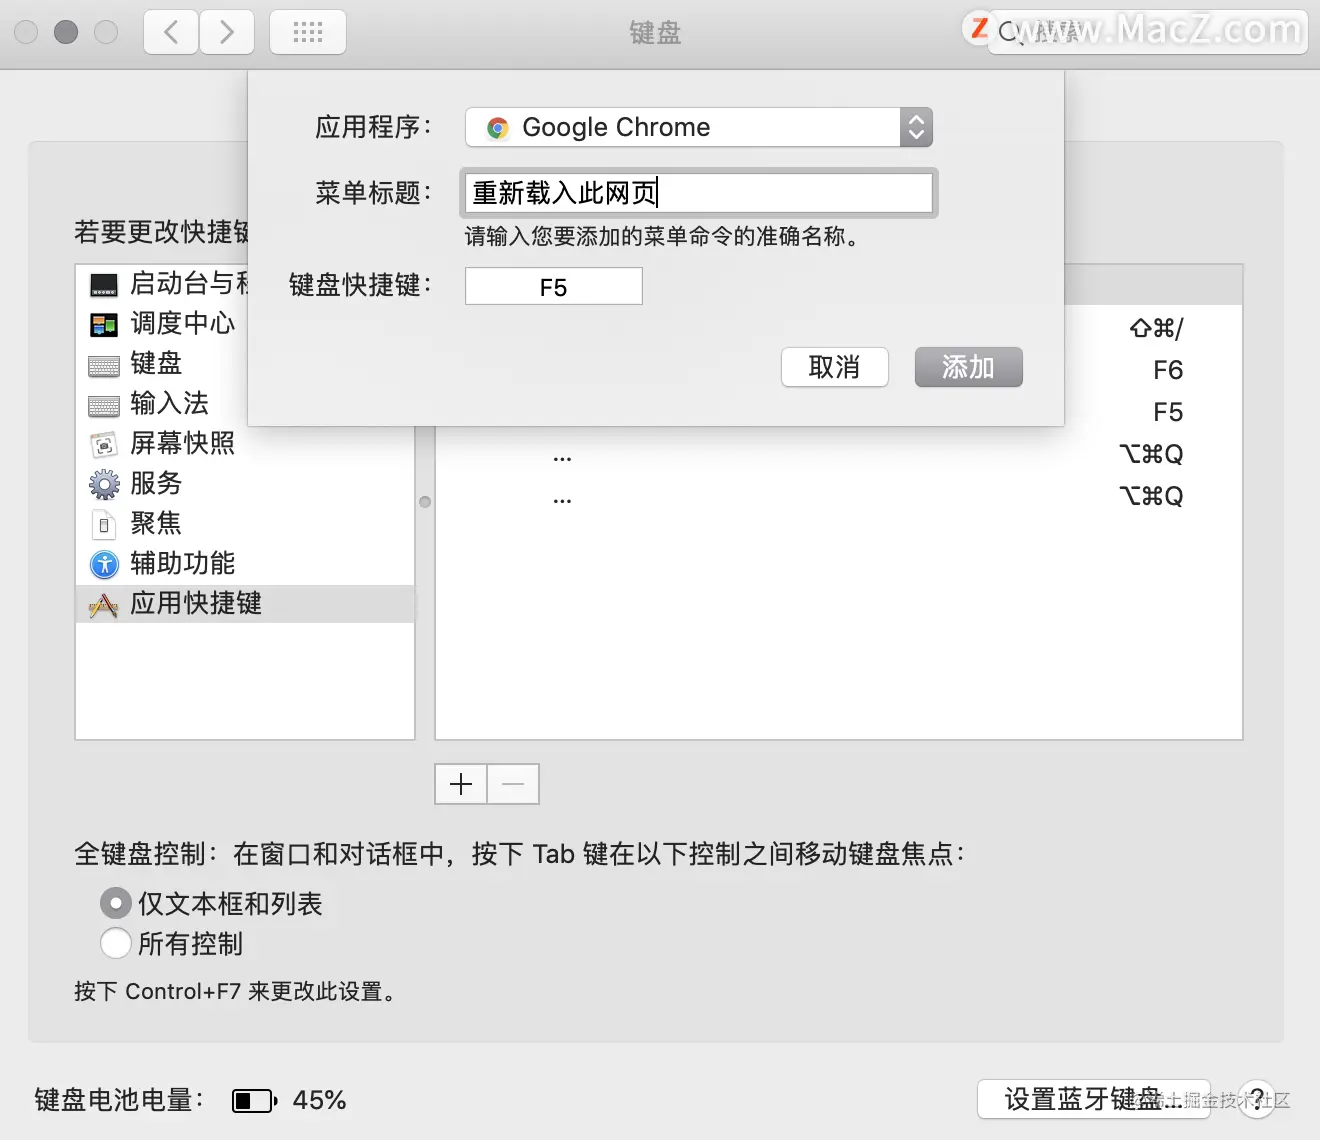Image resolution: width=1320 pixels, height=1140 pixels.
Task: Click the Launchpad & Dock category icon
Action: click(104, 285)
